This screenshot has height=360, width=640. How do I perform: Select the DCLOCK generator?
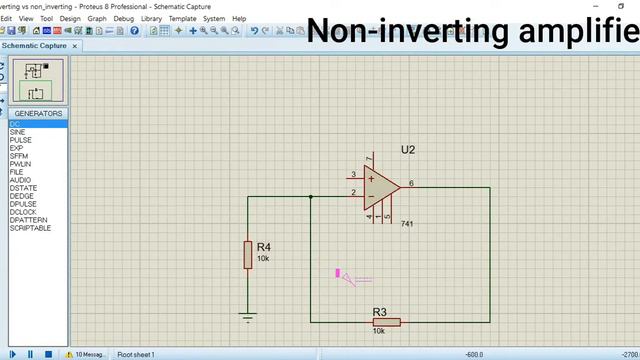38,212
